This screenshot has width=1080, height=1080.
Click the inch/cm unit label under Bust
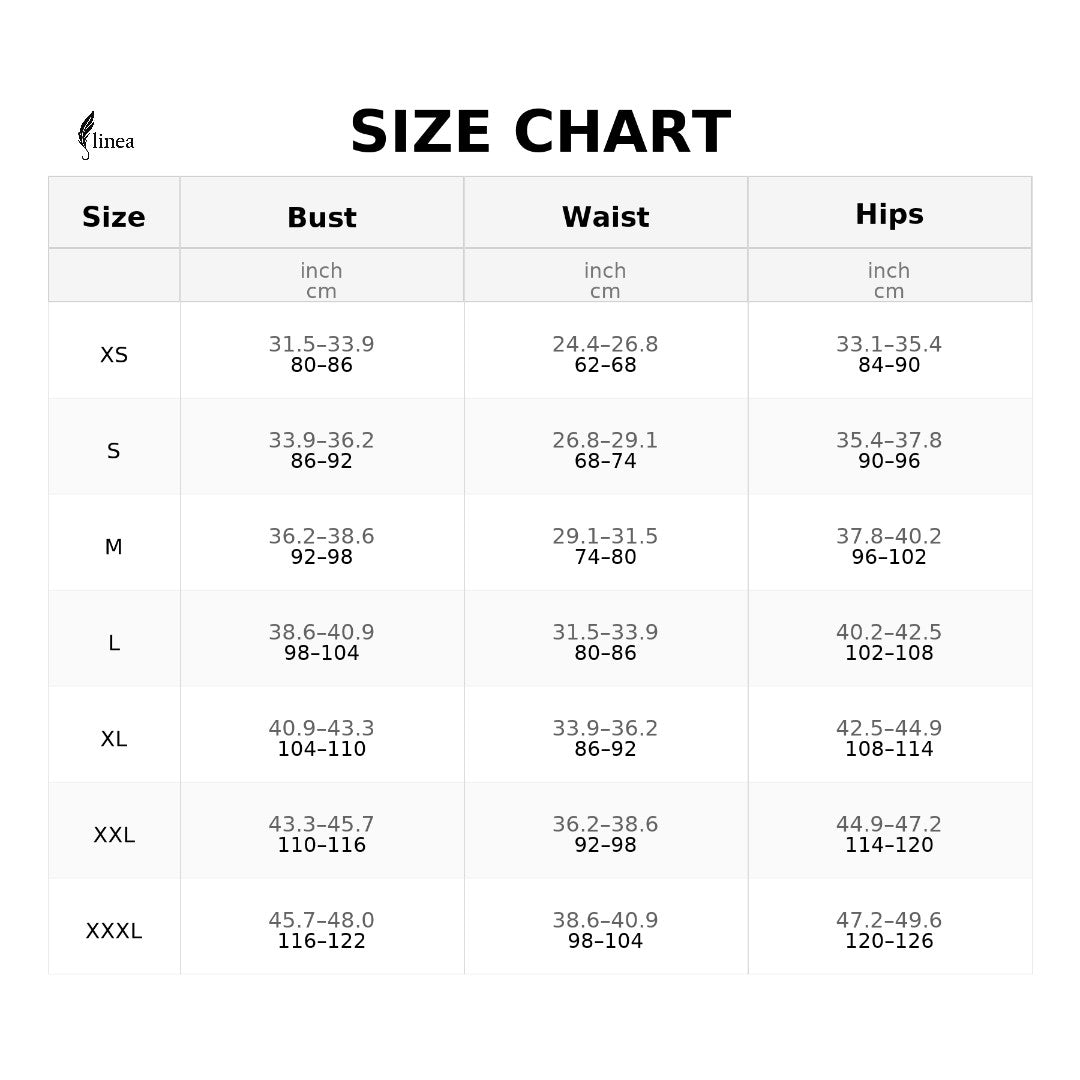click(x=322, y=281)
